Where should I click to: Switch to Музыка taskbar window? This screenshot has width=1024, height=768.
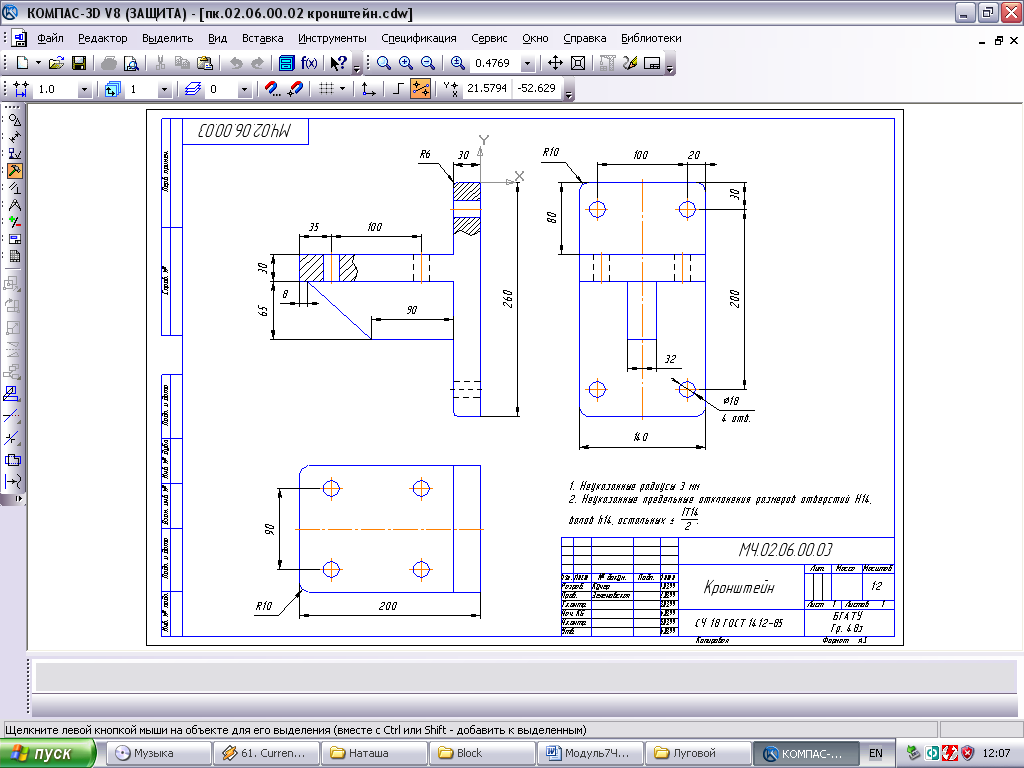point(159,753)
